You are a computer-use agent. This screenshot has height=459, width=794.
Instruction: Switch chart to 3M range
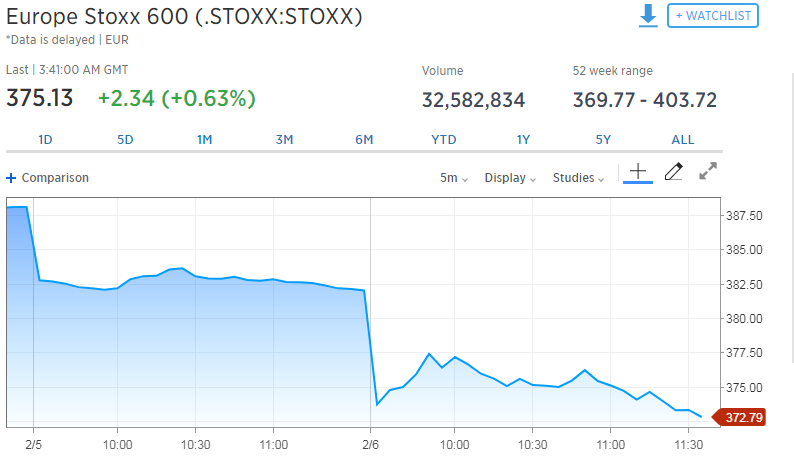284,140
